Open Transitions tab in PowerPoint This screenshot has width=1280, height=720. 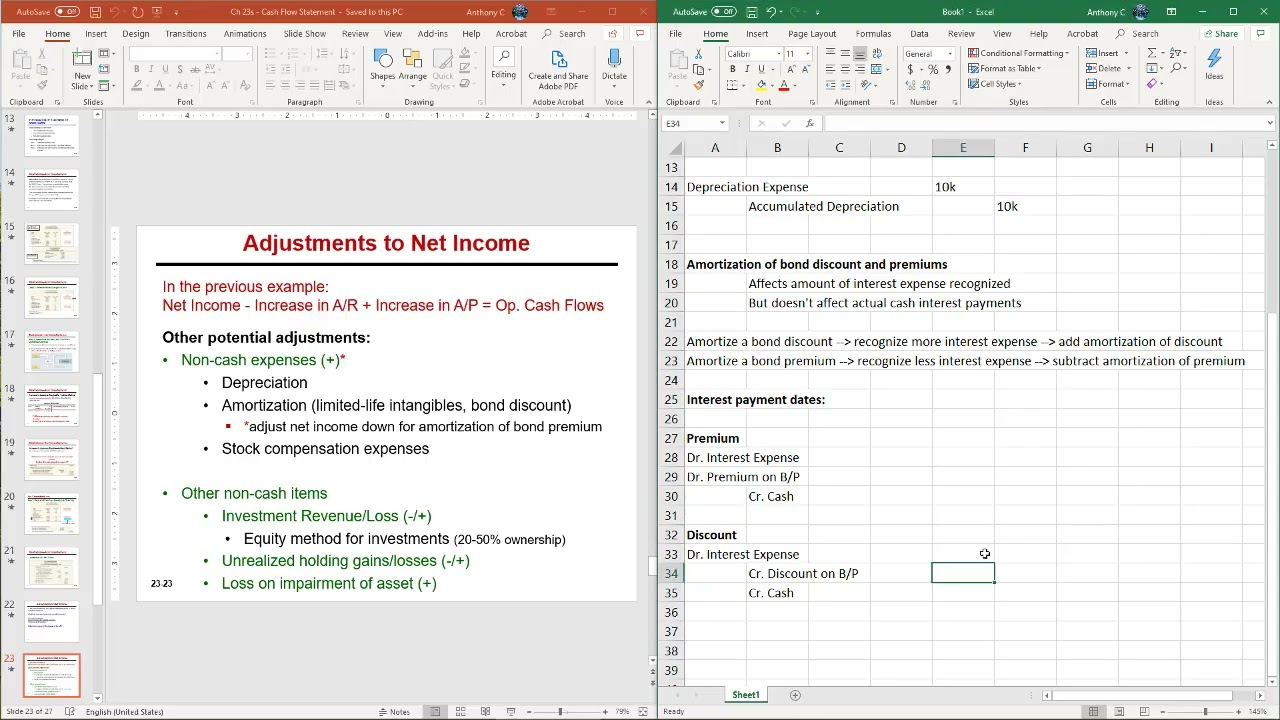coord(186,34)
